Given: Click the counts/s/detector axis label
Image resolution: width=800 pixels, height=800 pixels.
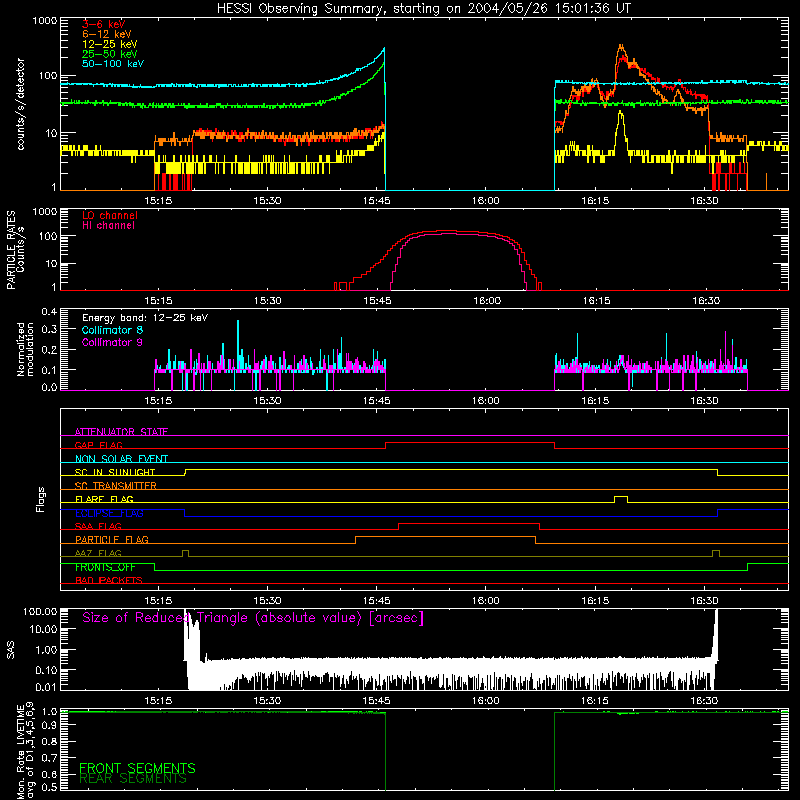Looking at the screenshot, I should pos(21,104).
